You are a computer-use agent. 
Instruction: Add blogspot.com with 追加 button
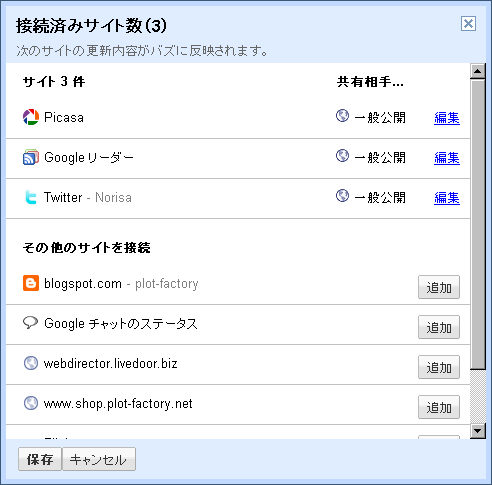(x=439, y=287)
